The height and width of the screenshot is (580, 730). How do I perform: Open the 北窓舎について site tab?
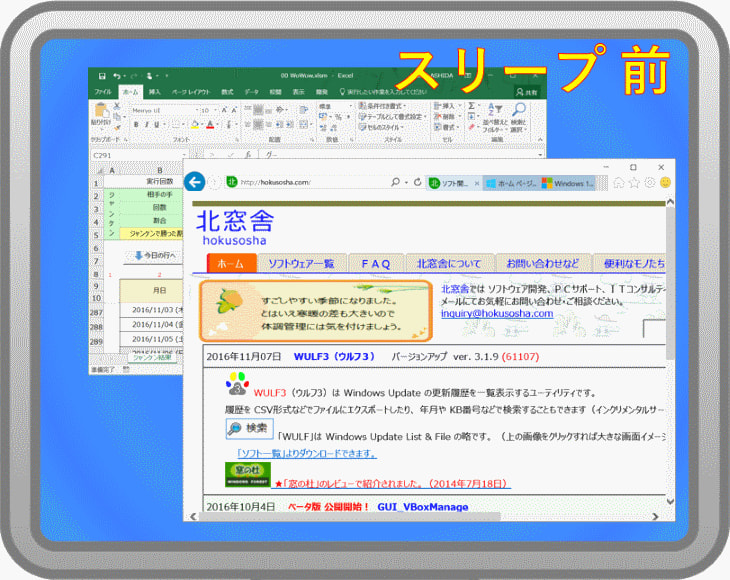coord(449,263)
